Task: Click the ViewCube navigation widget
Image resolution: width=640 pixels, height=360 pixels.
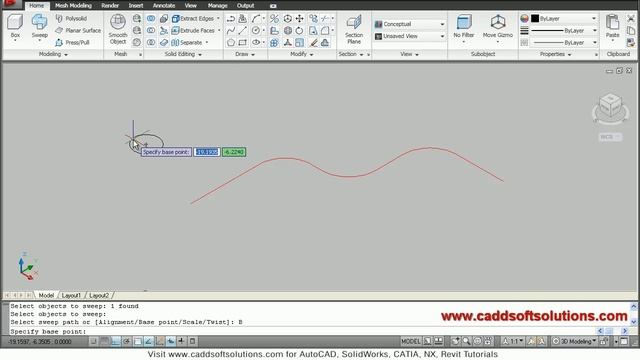Action: pos(610,108)
